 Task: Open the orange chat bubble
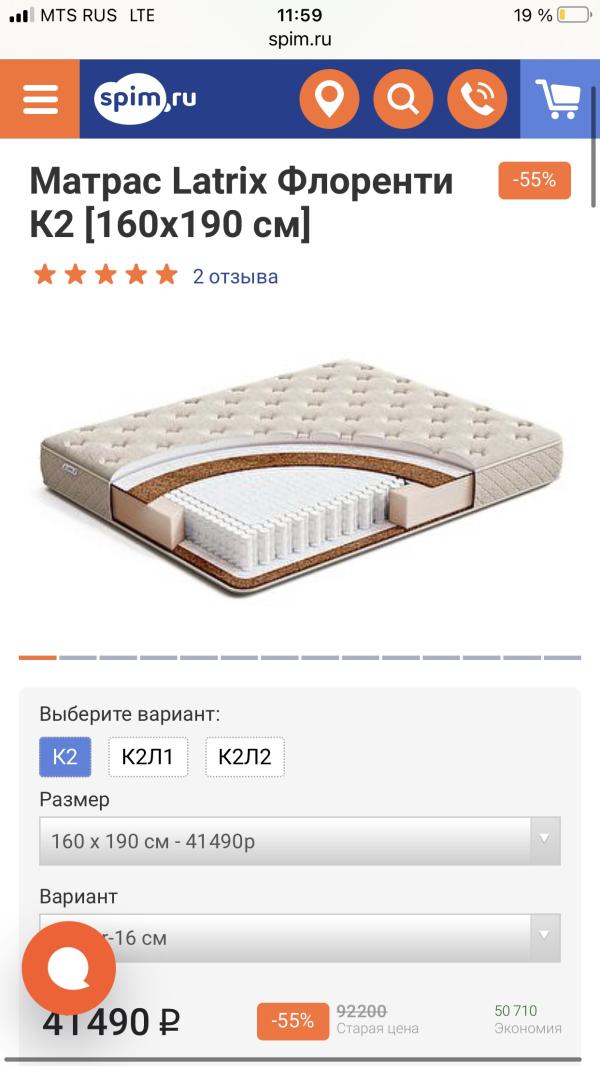pos(69,966)
